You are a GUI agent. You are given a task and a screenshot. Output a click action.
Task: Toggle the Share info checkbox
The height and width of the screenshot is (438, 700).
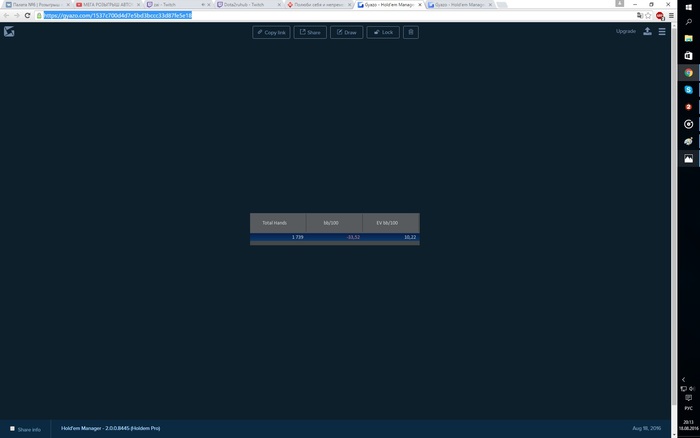coord(12,429)
